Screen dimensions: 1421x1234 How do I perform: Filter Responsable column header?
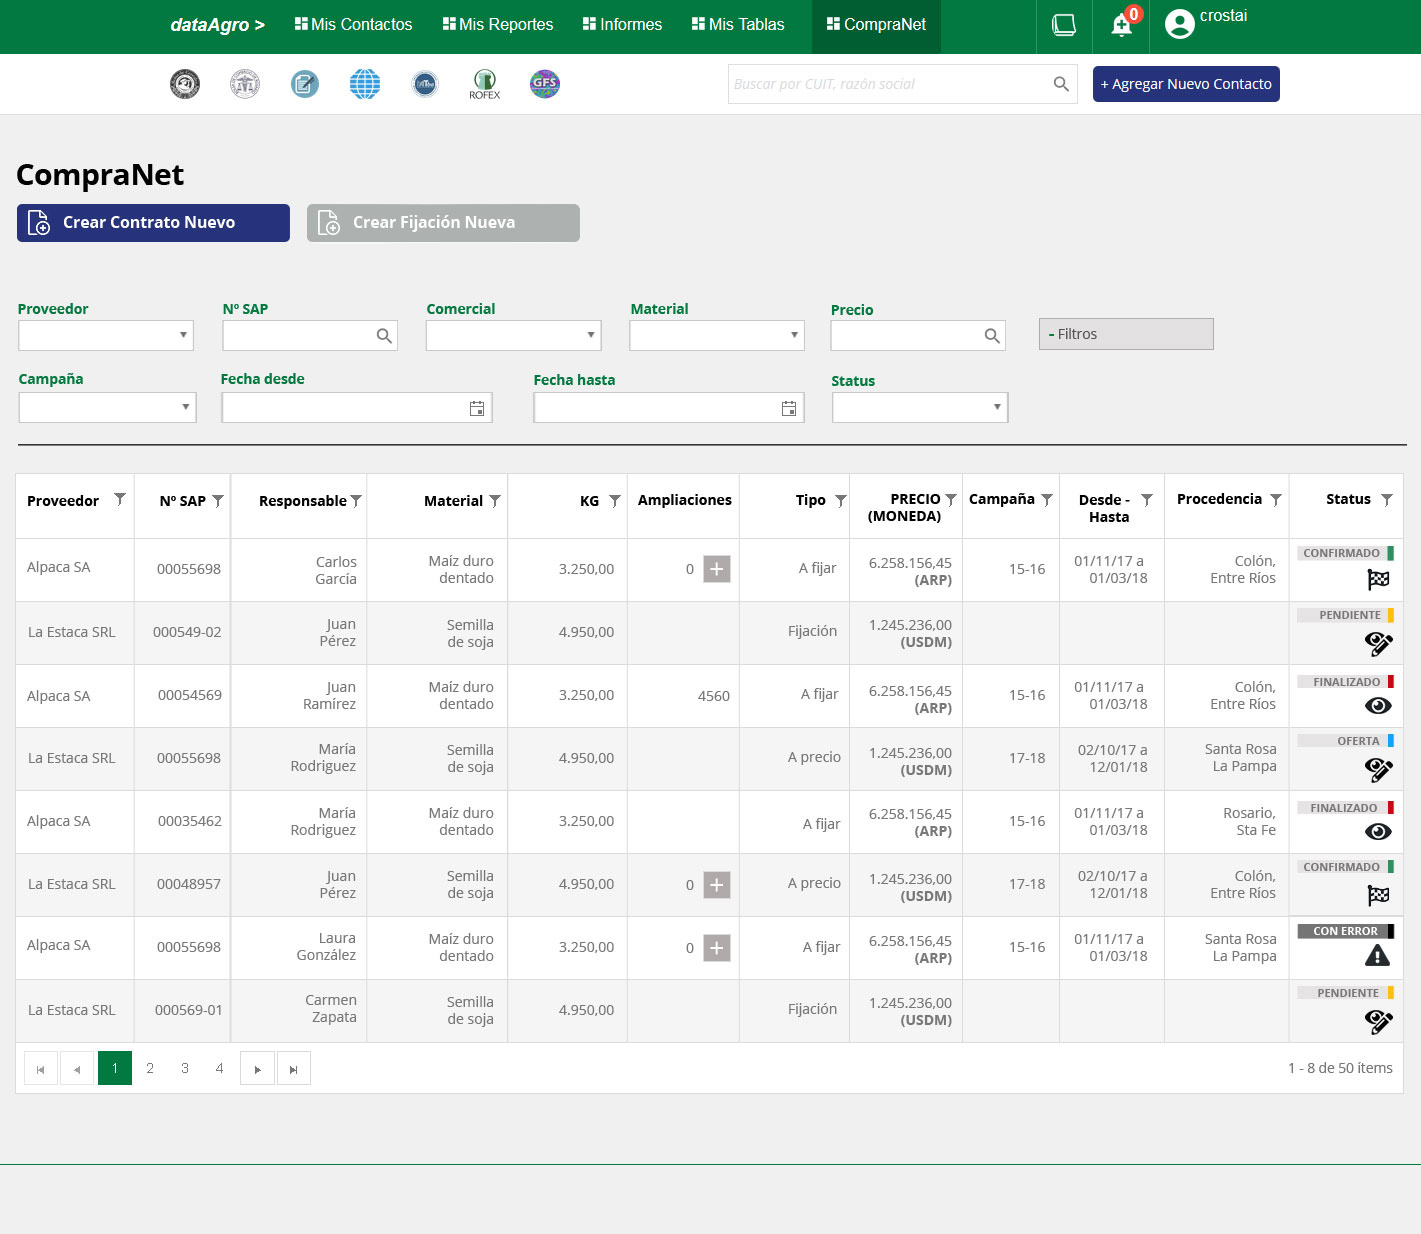[356, 501]
